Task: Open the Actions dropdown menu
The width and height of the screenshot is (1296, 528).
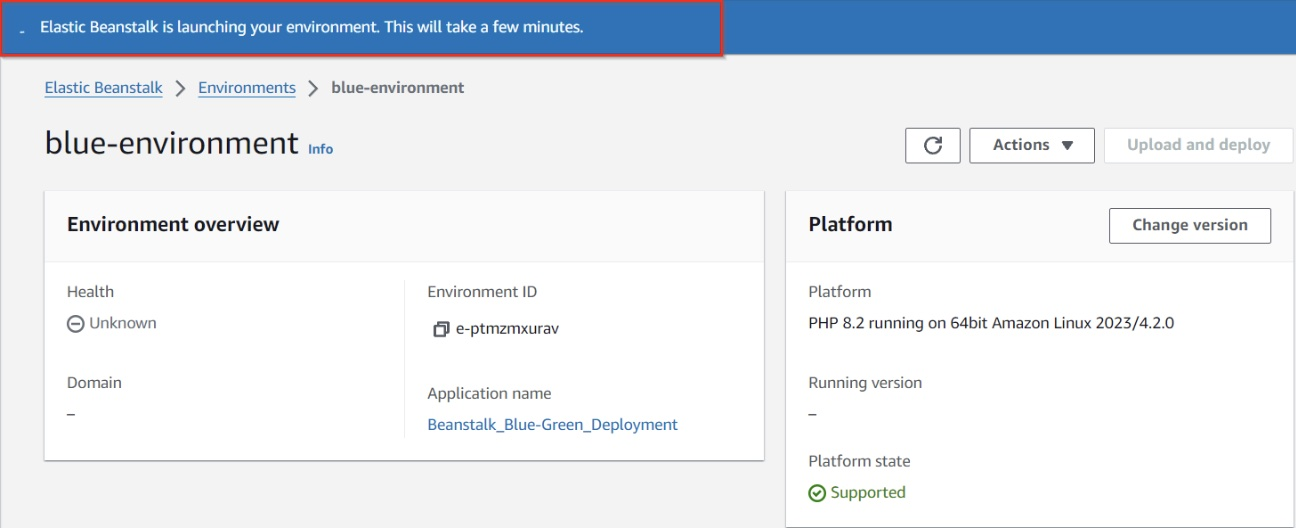Action: tap(1031, 145)
